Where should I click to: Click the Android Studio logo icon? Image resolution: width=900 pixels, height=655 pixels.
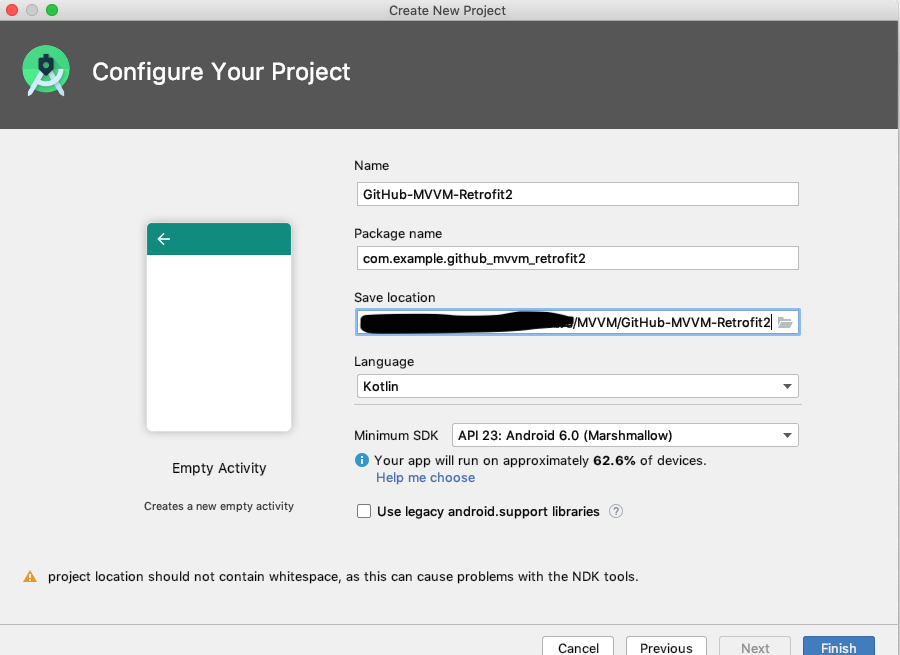(x=46, y=71)
